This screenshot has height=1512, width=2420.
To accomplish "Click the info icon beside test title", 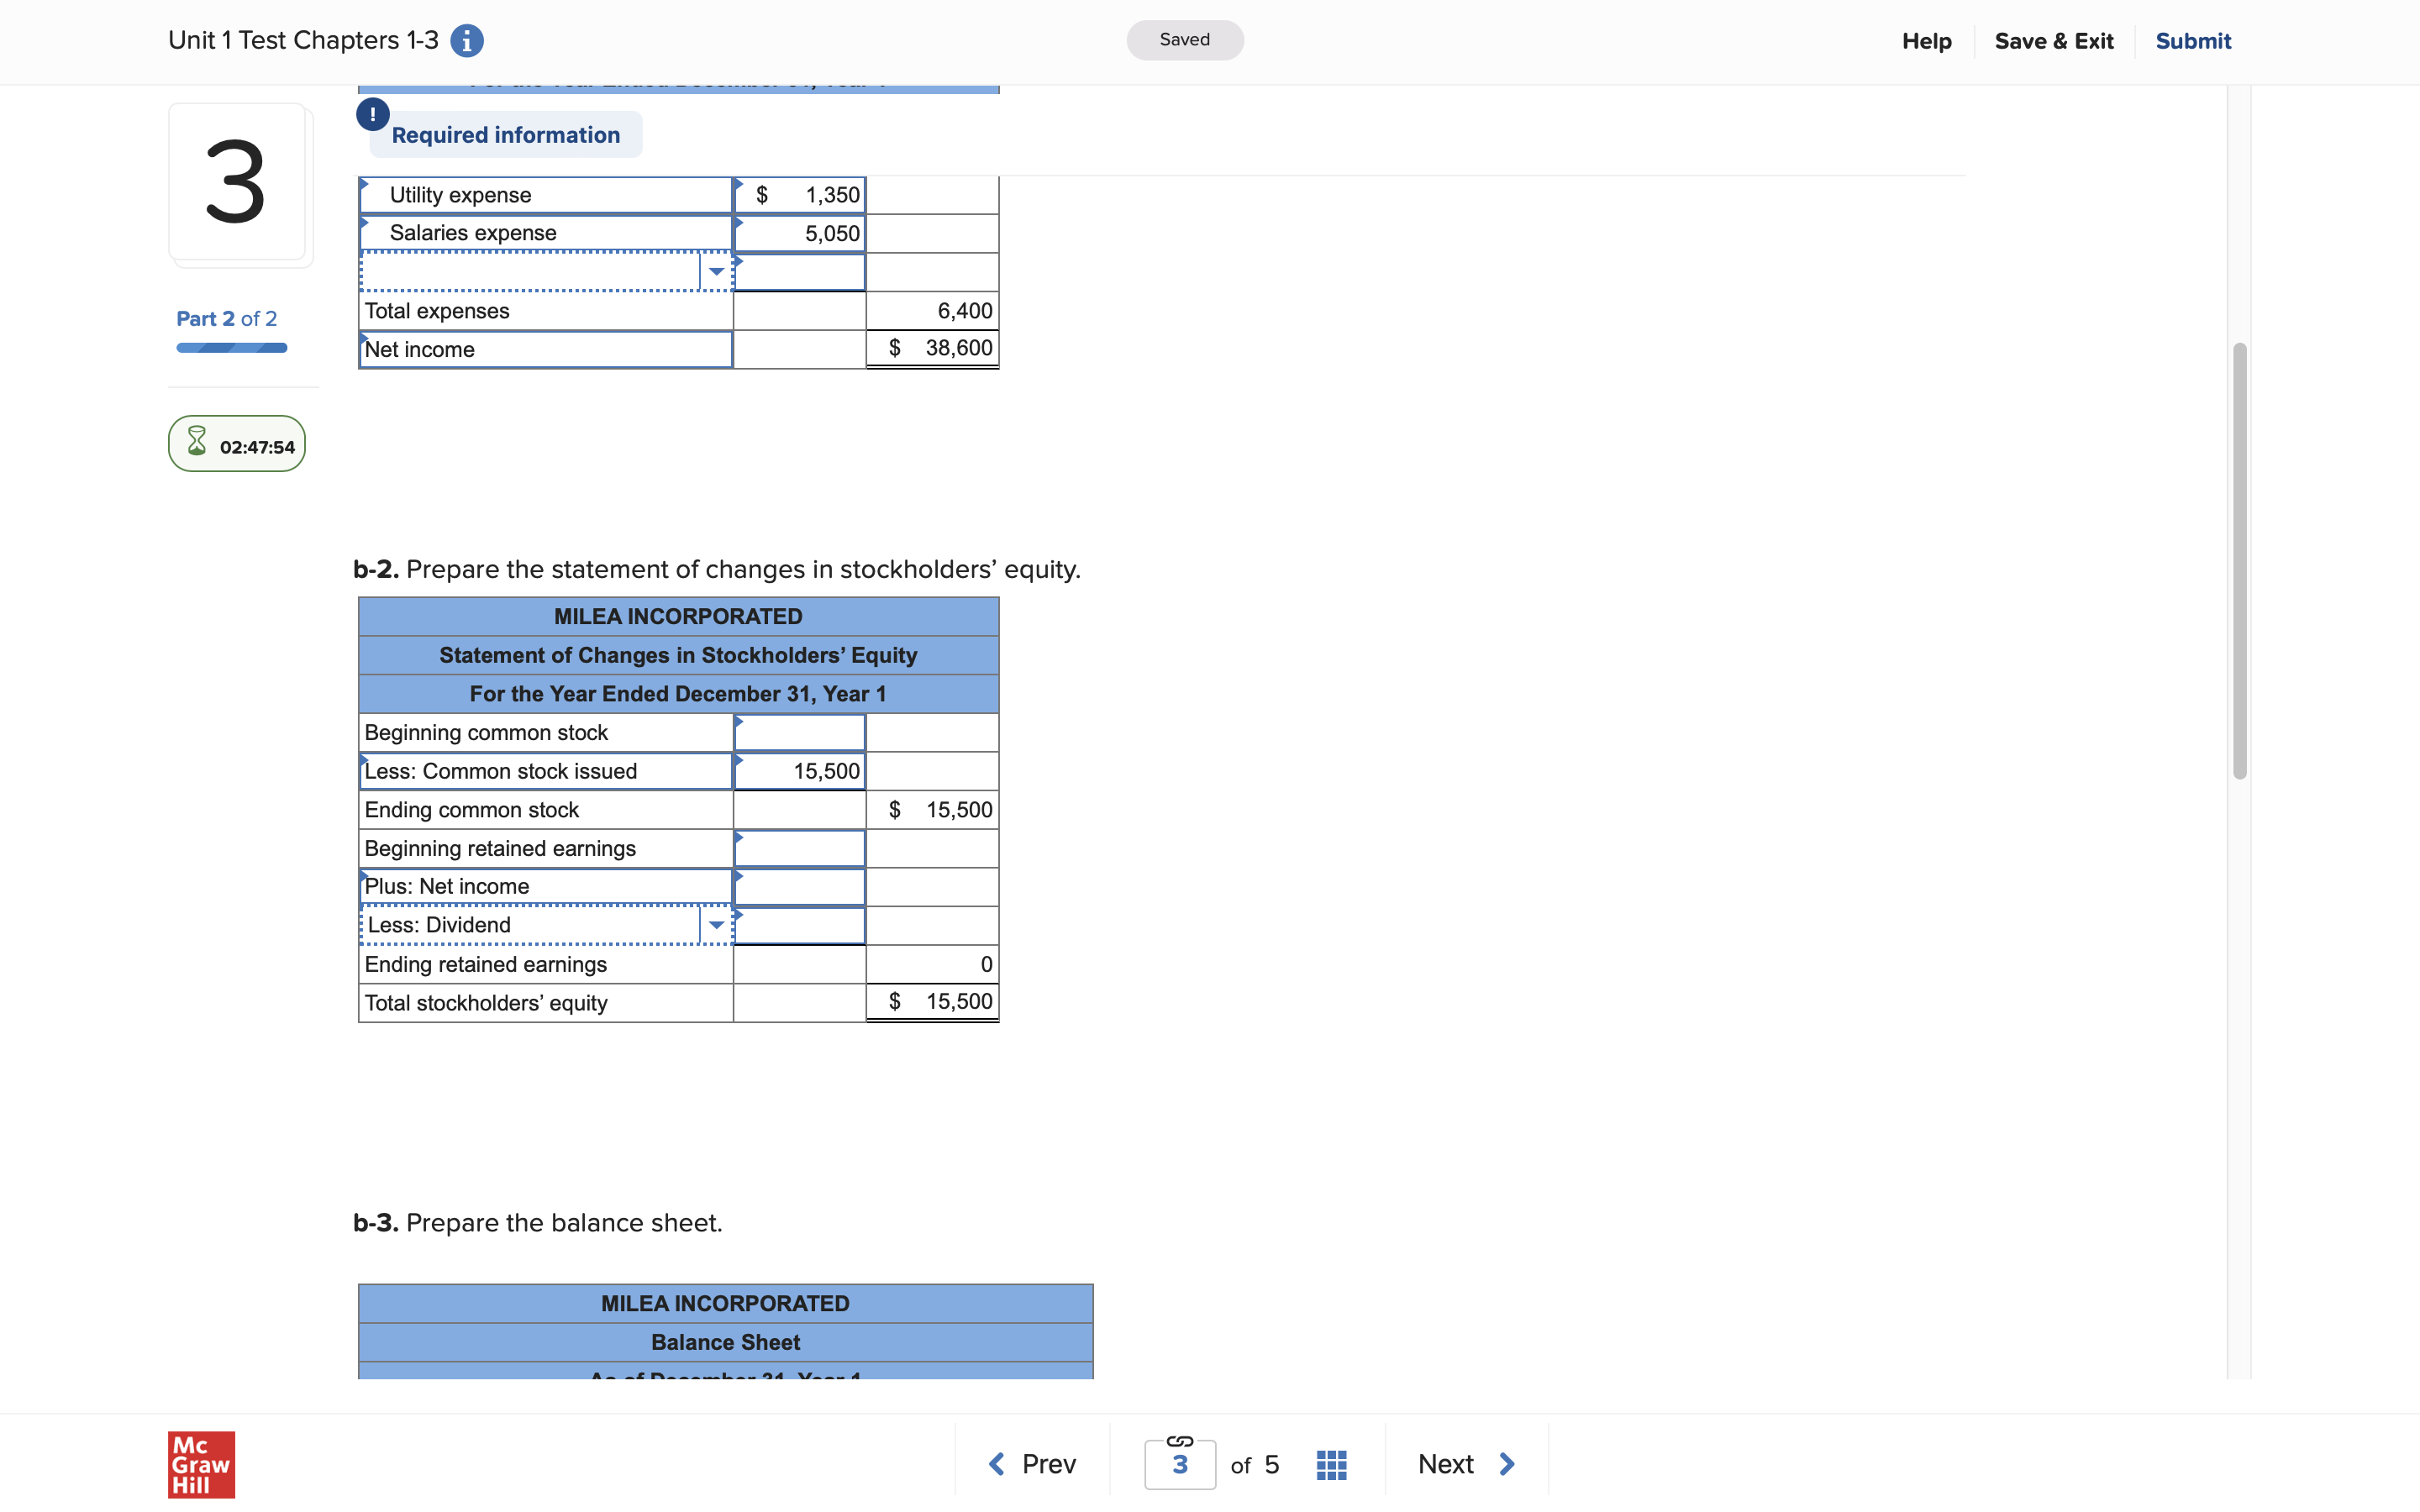I will coord(467,41).
